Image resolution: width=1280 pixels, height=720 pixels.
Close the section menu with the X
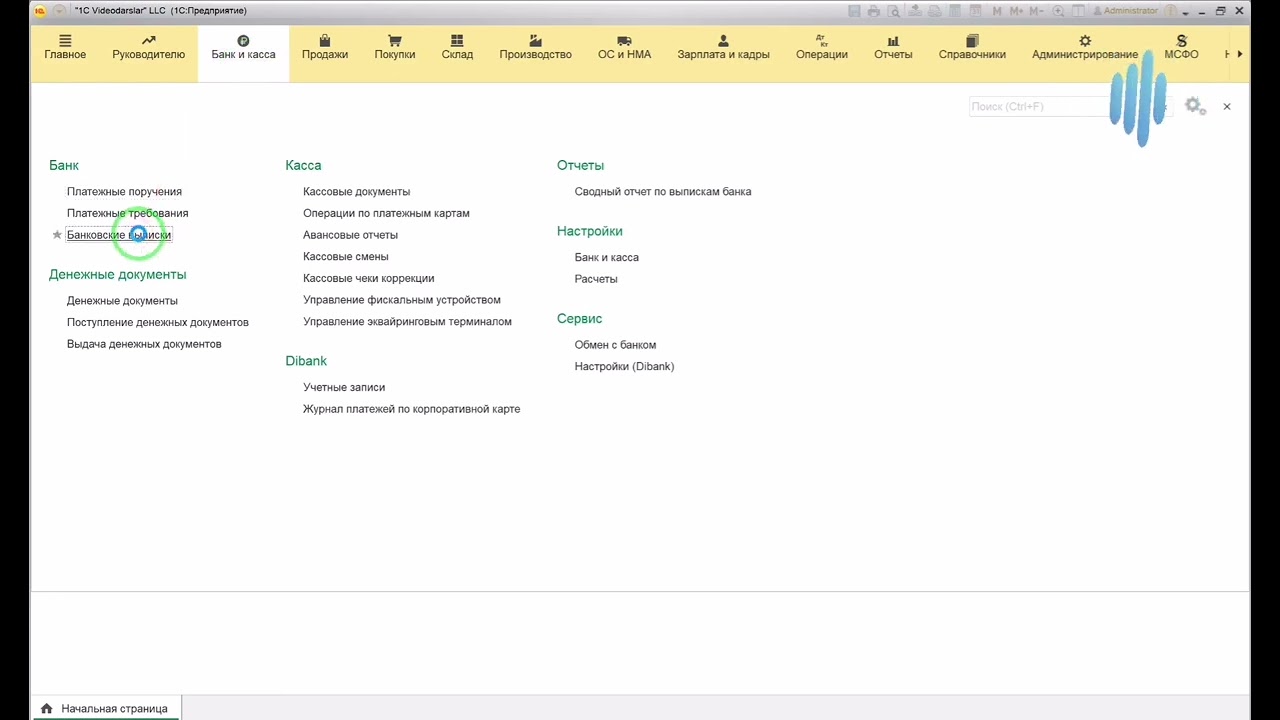coord(1227,106)
